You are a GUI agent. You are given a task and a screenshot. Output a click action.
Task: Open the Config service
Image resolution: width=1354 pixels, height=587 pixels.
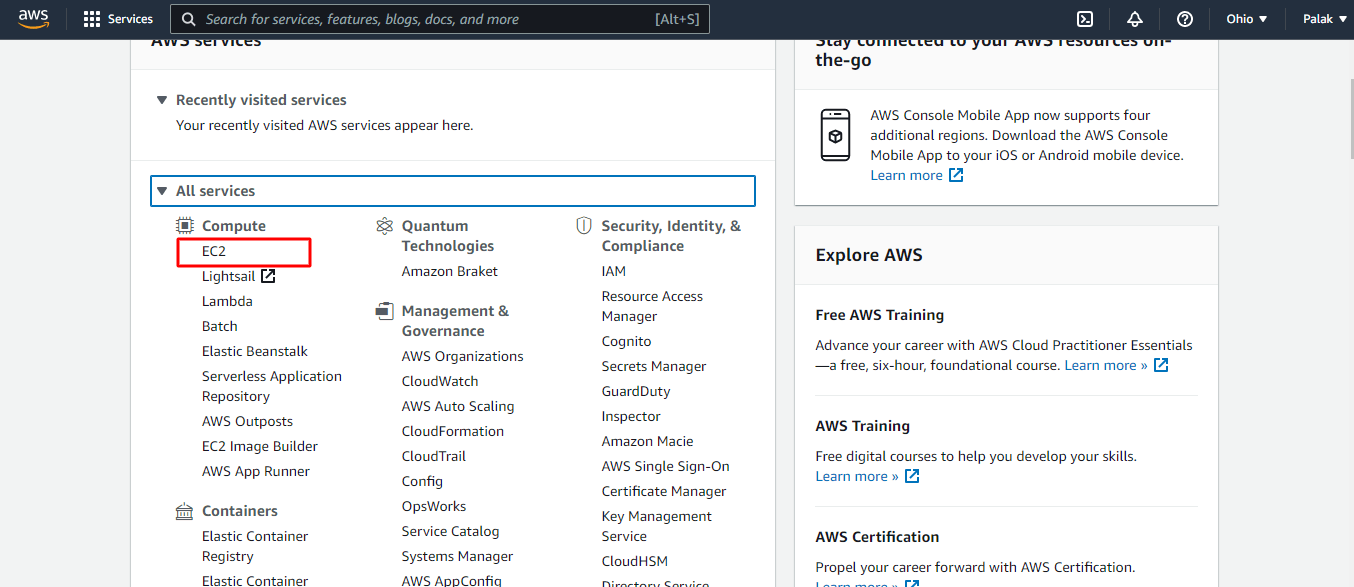(x=422, y=481)
